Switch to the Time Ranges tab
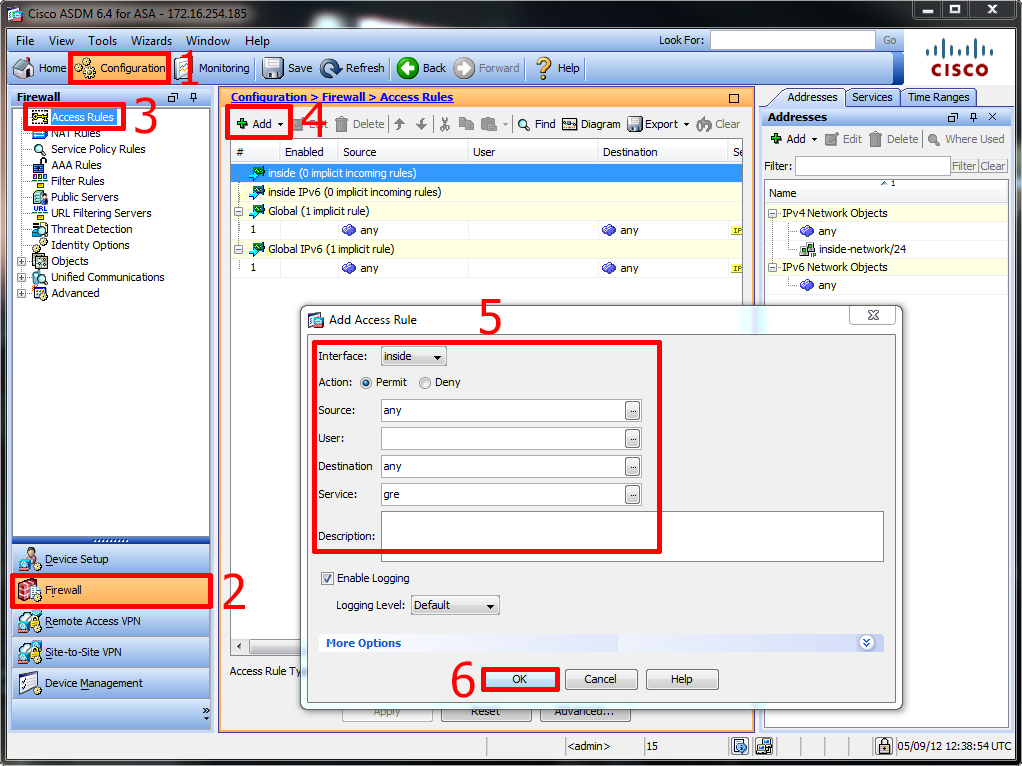The height and width of the screenshot is (766, 1022). point(938,97)
